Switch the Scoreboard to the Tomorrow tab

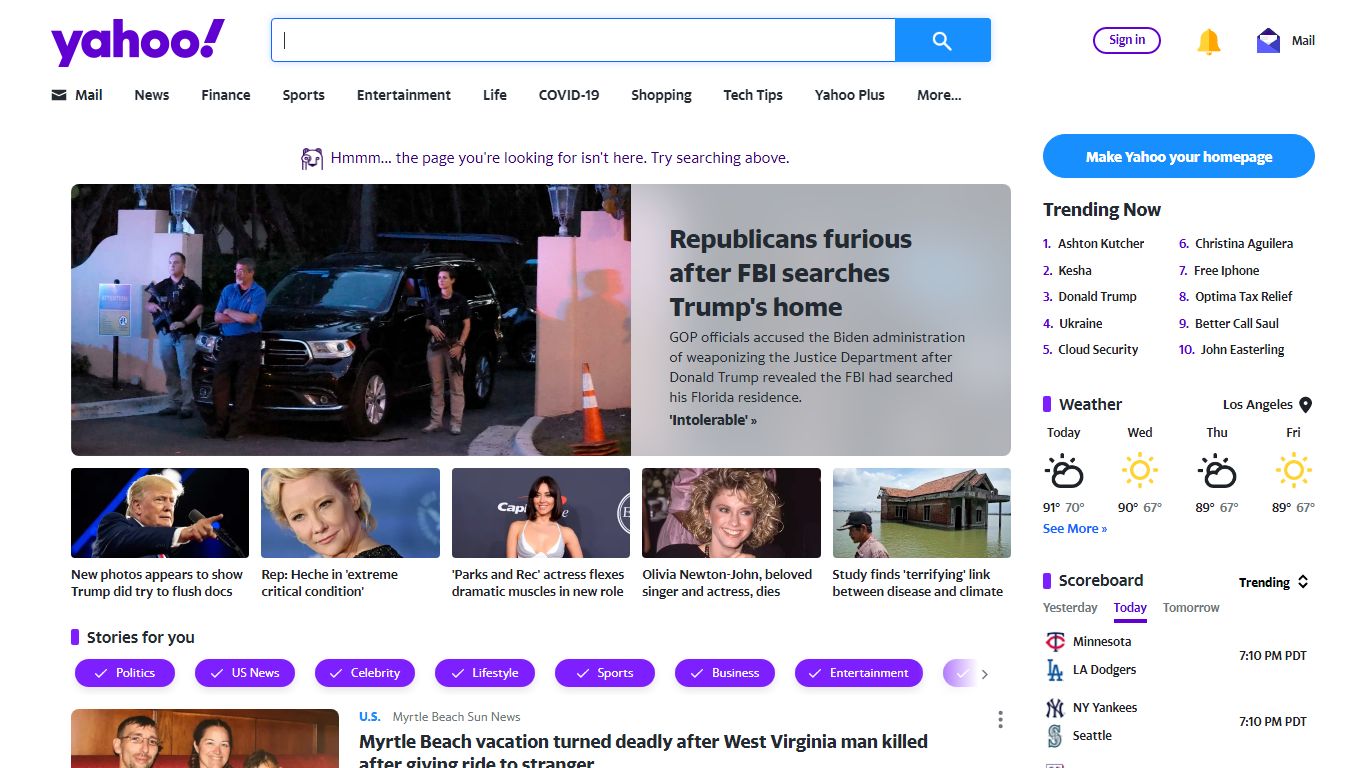point(1191,607)
